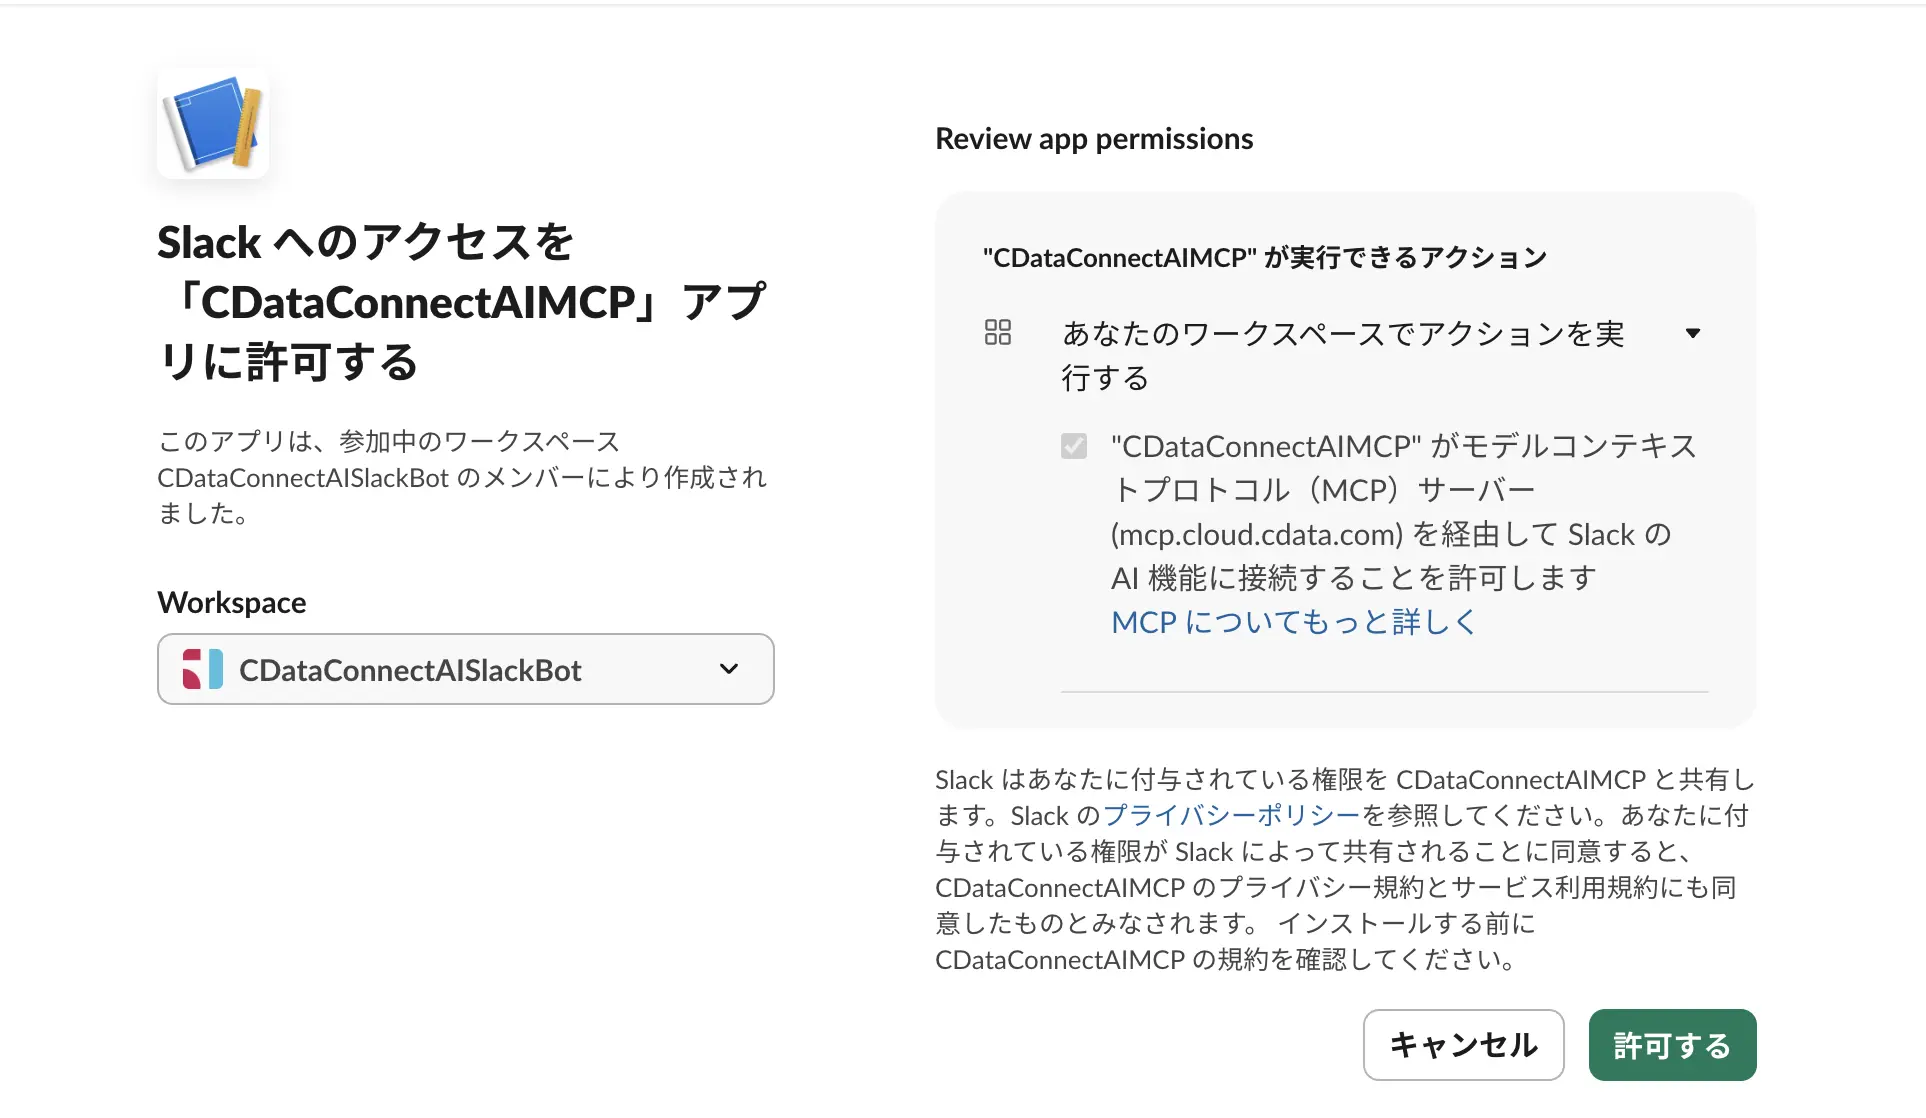Click 'あなたのワークスペースでアクションを実行する' row text
Screen dimensions: 1926x1118
[x=1343, y=355]
